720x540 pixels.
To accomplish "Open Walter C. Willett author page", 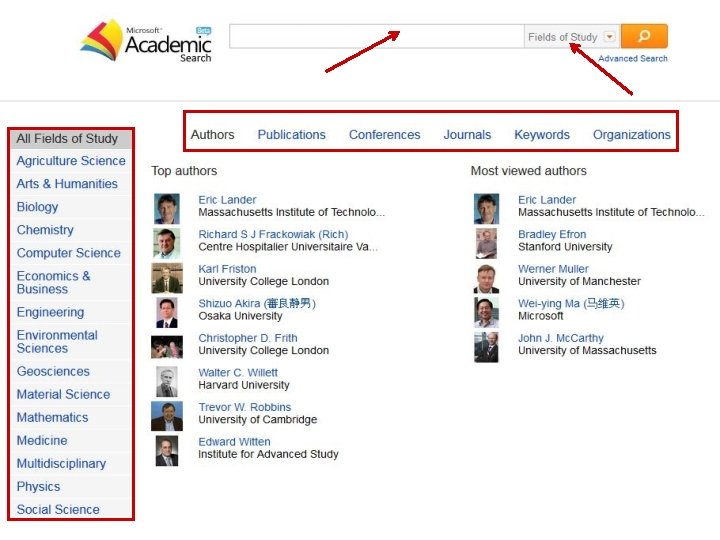I will (238, 372).
